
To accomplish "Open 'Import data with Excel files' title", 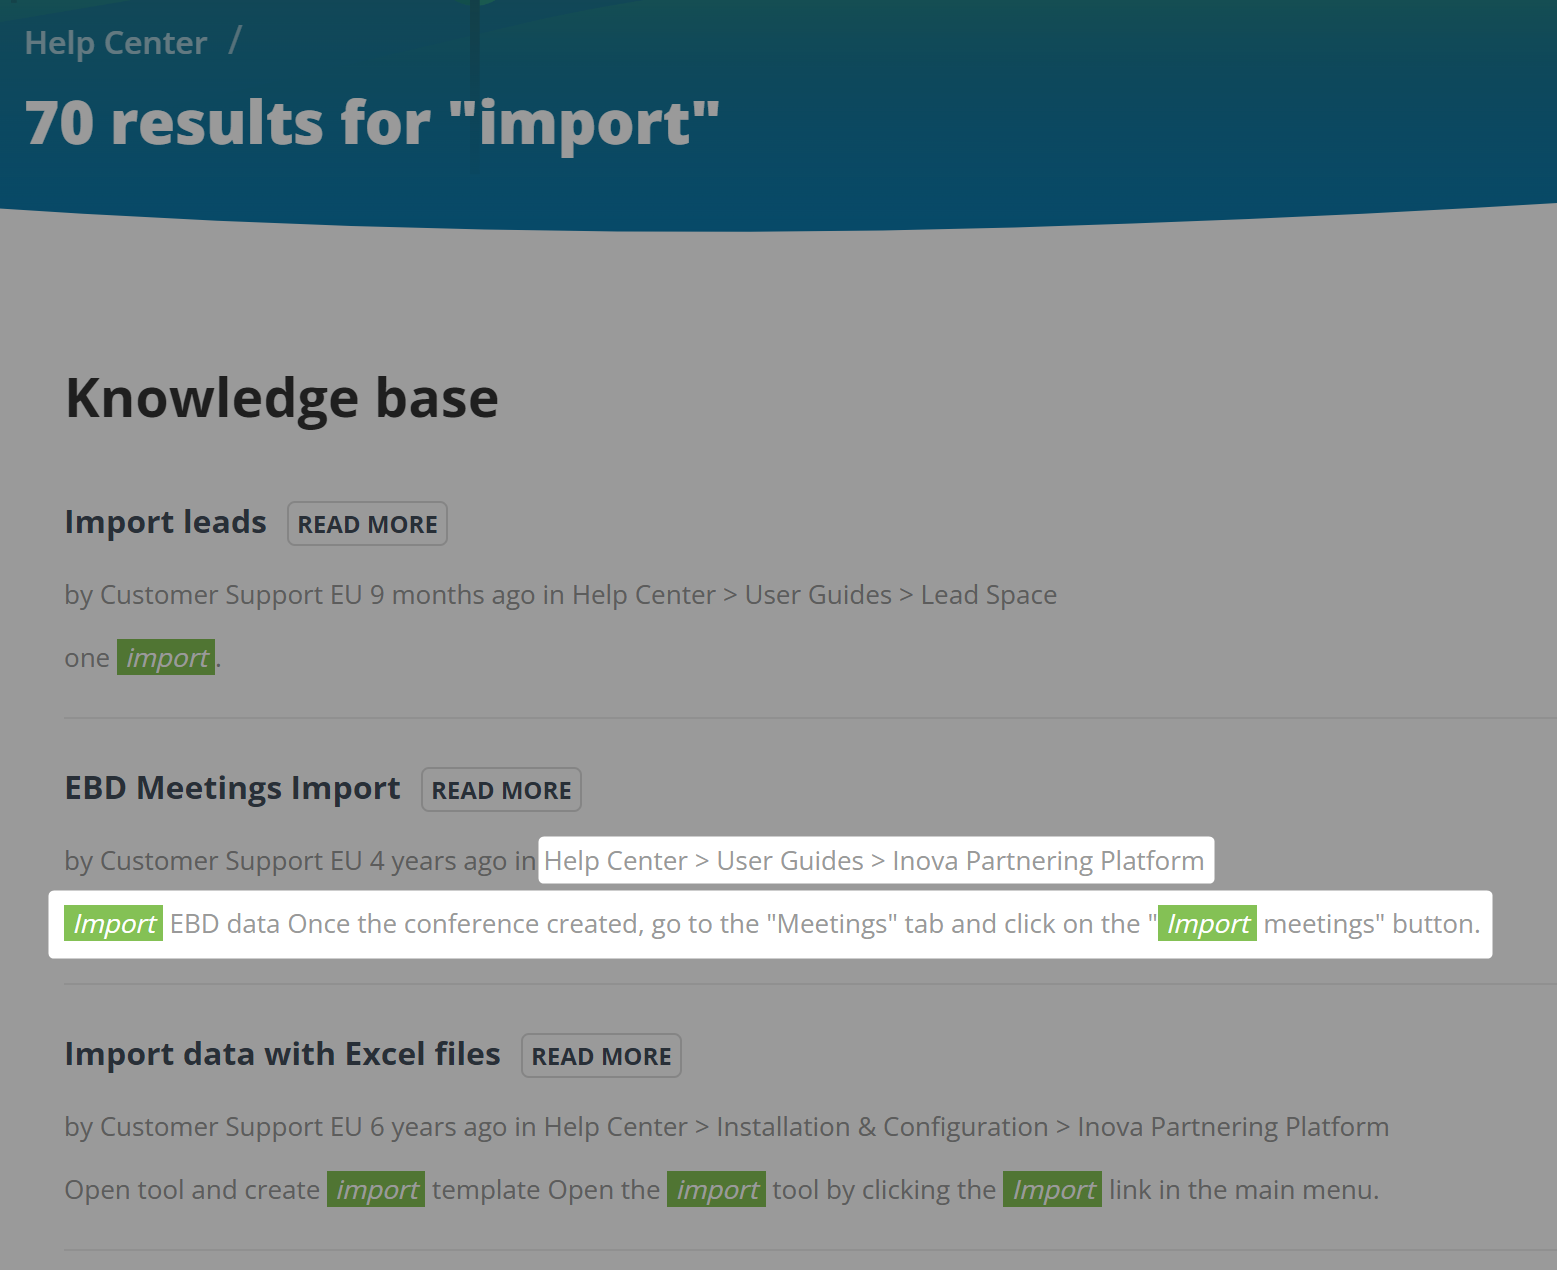I will [282, 1054].
